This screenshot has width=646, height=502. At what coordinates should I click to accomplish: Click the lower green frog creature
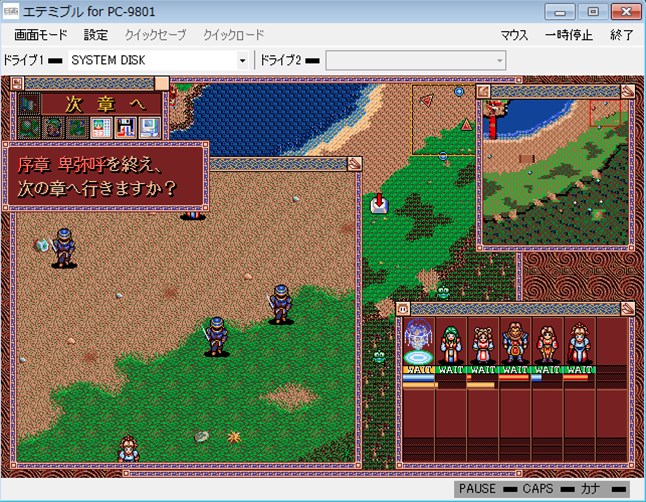point(379,357)
